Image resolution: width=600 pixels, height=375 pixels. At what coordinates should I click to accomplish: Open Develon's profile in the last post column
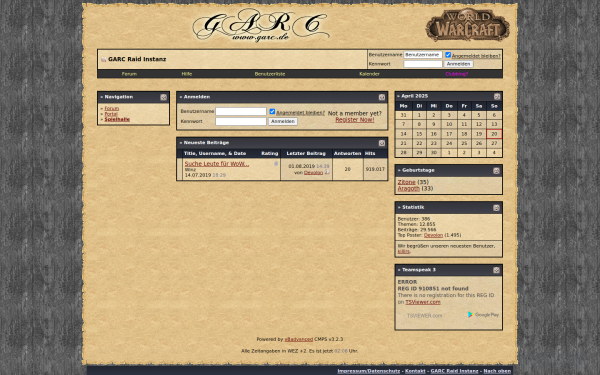[313, 173]
